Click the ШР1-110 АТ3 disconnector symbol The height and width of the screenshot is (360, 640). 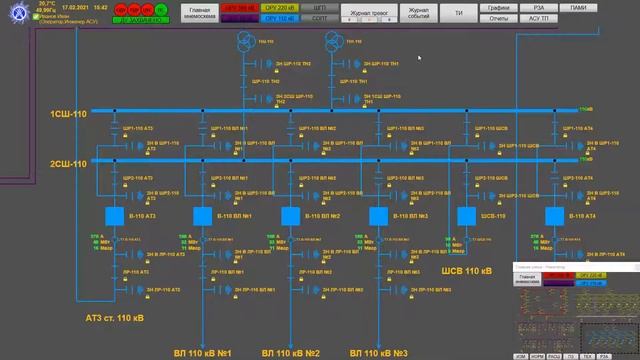[x=115, y=129]
